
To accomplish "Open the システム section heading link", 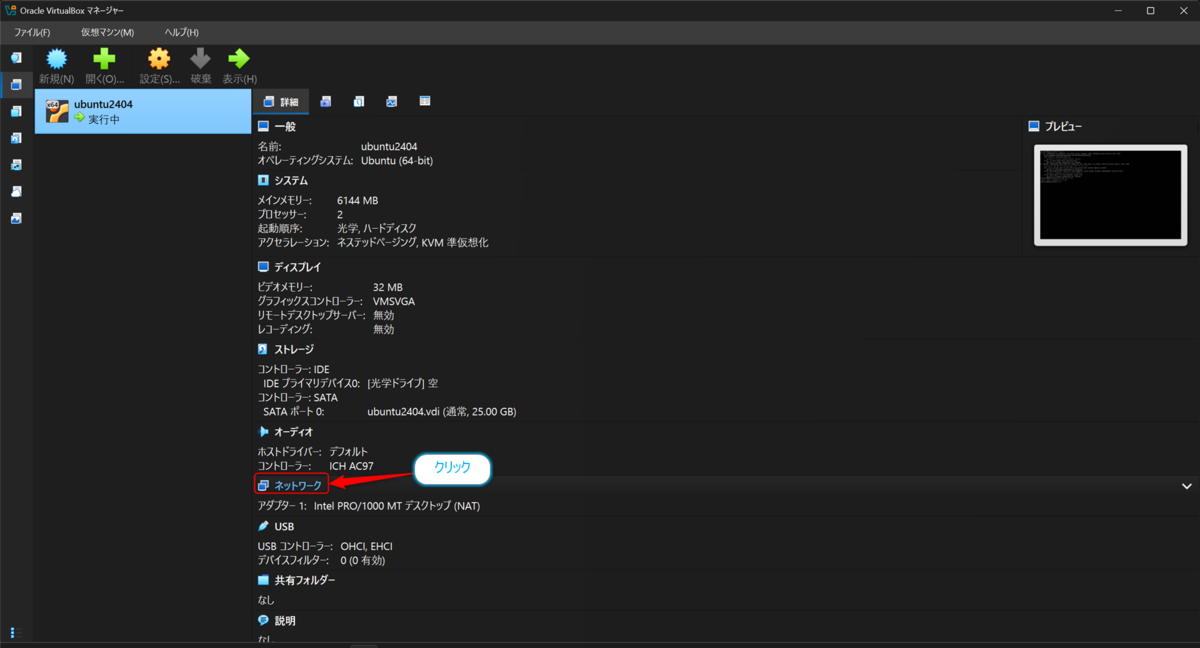I will 291,181.
